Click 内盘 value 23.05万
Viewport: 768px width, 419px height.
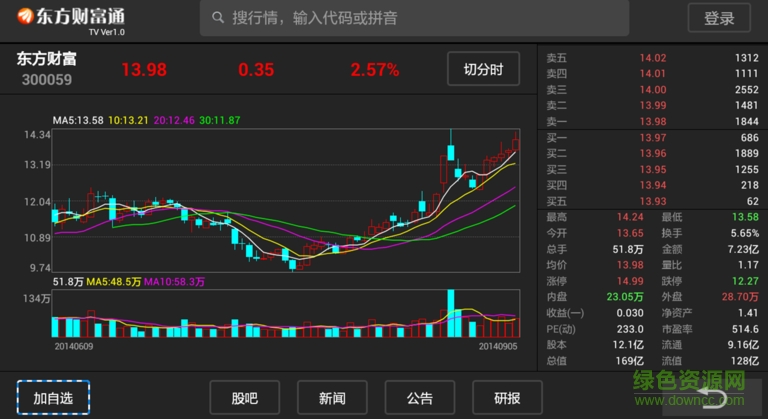coord(625,297)
